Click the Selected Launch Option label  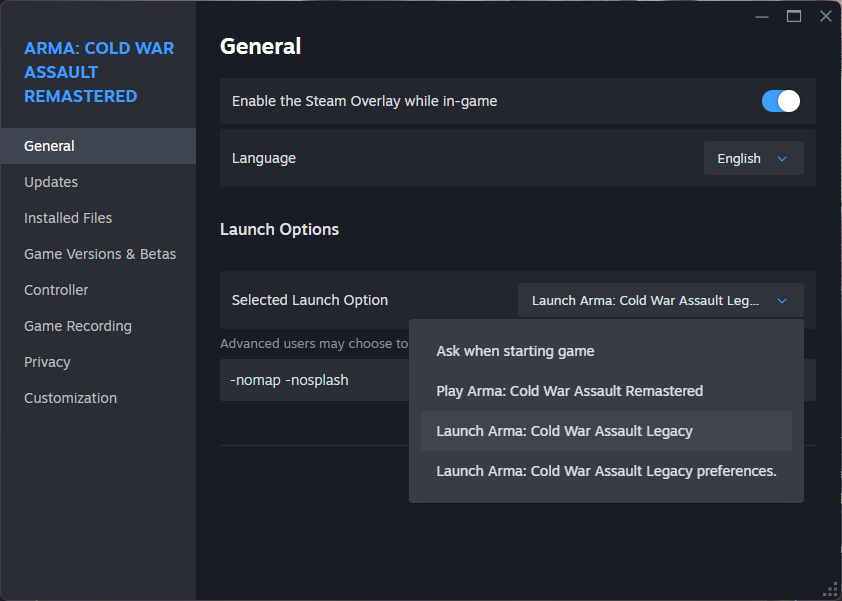(310, 300)
